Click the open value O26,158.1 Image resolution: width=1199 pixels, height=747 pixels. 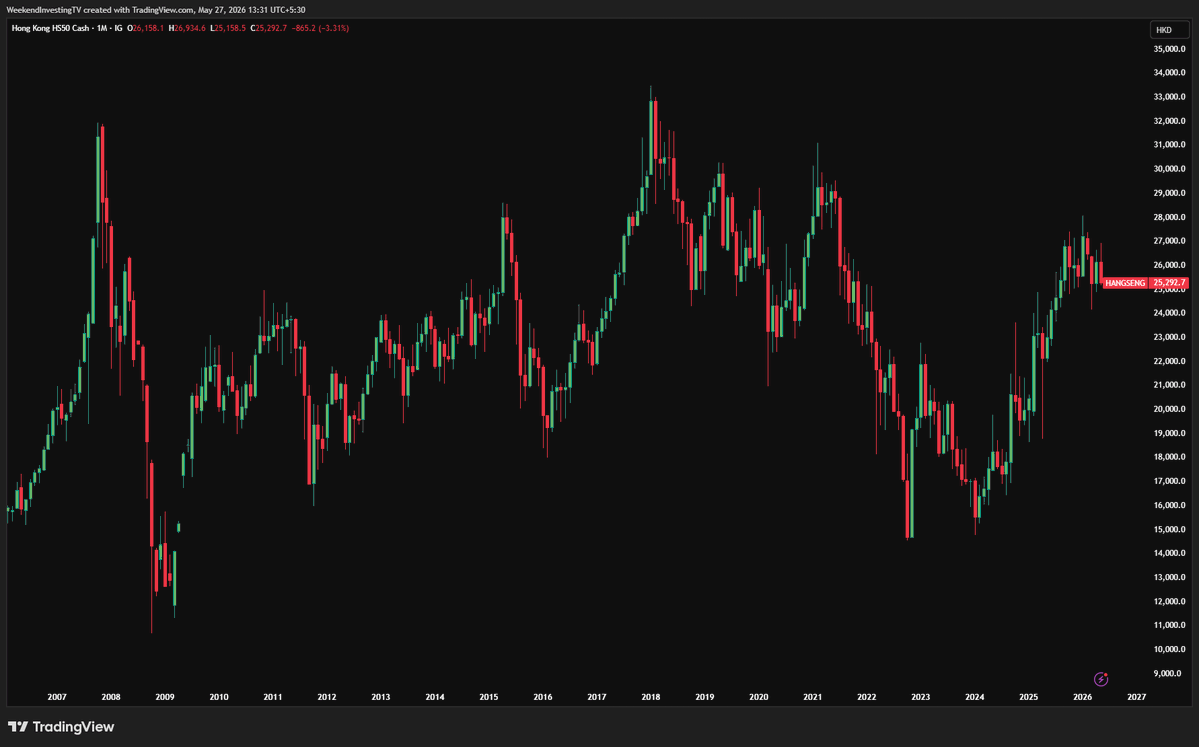coord(145,28)
